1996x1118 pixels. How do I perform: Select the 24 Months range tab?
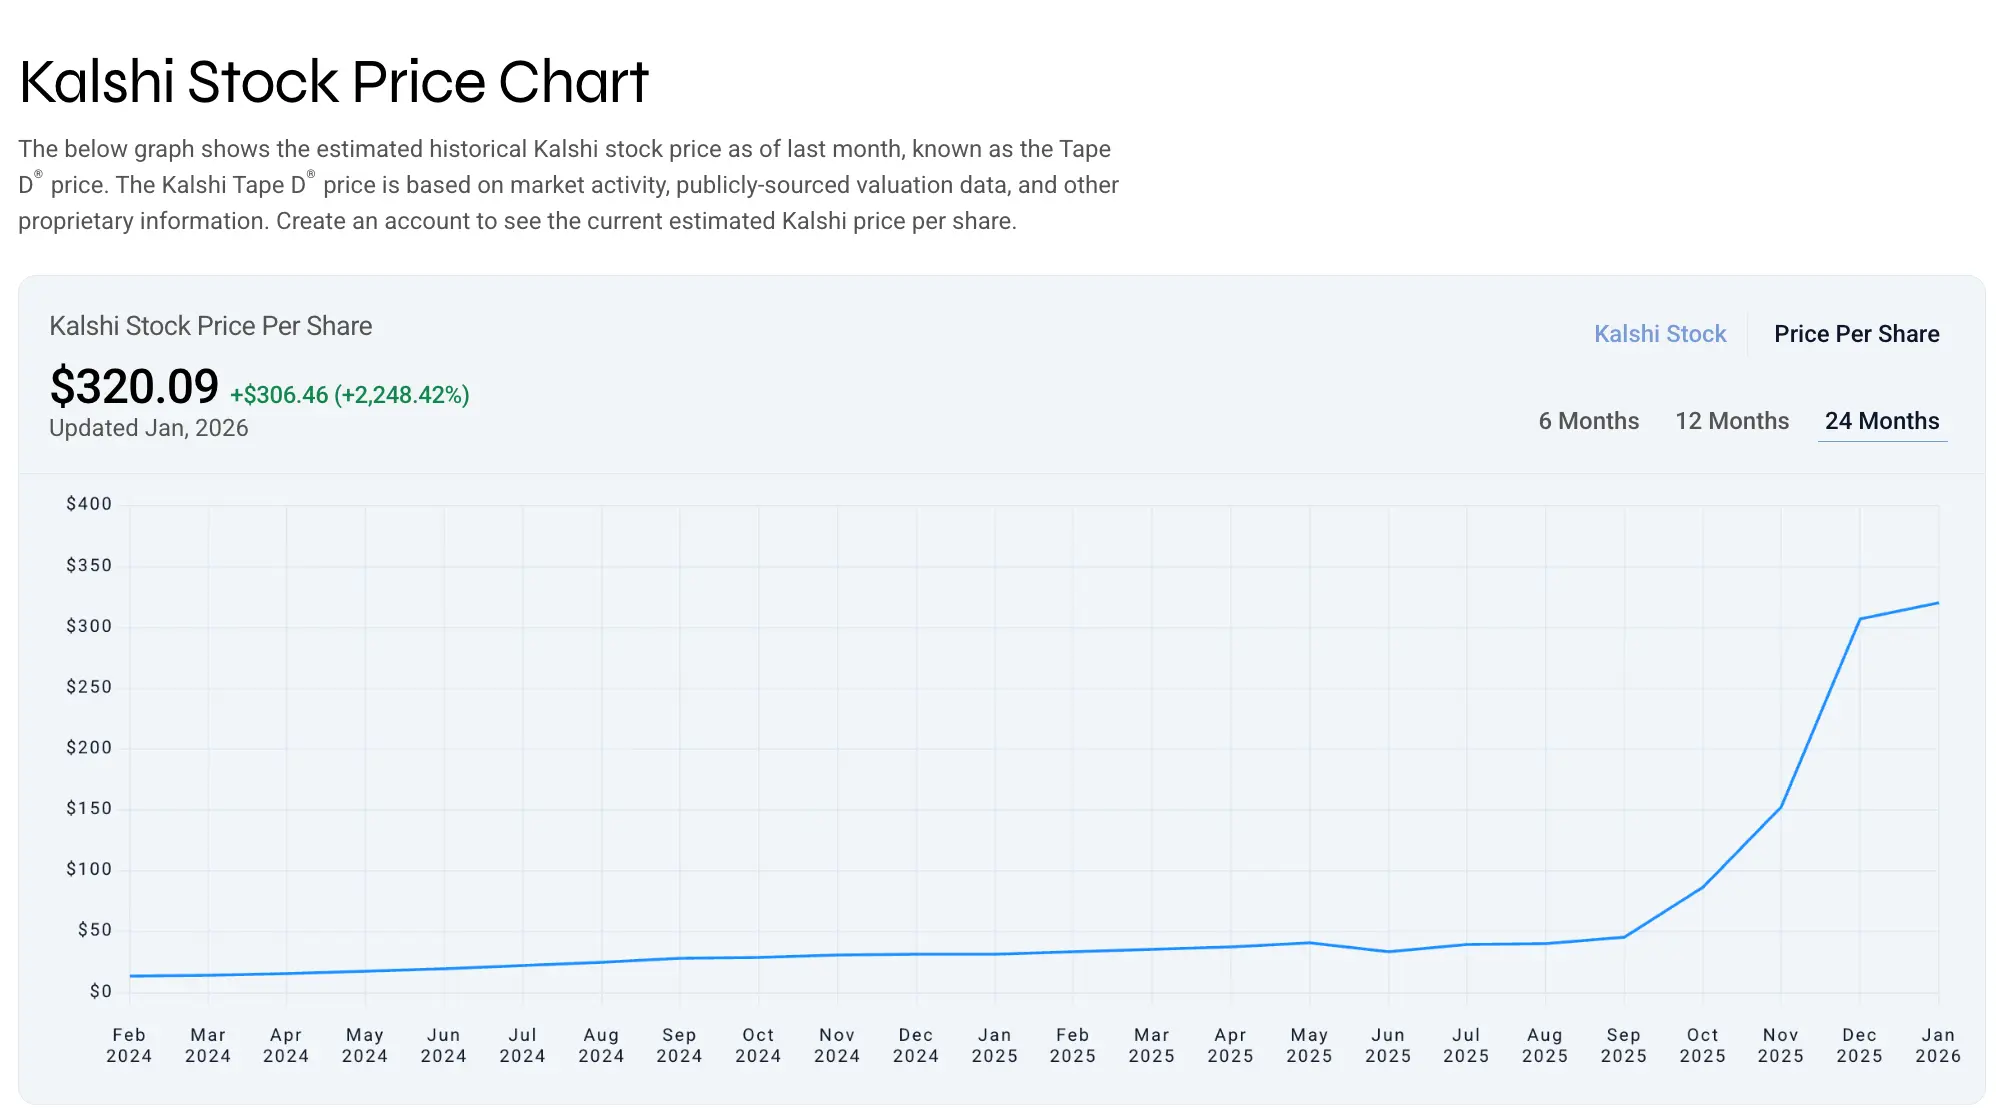click(1881, 421)
